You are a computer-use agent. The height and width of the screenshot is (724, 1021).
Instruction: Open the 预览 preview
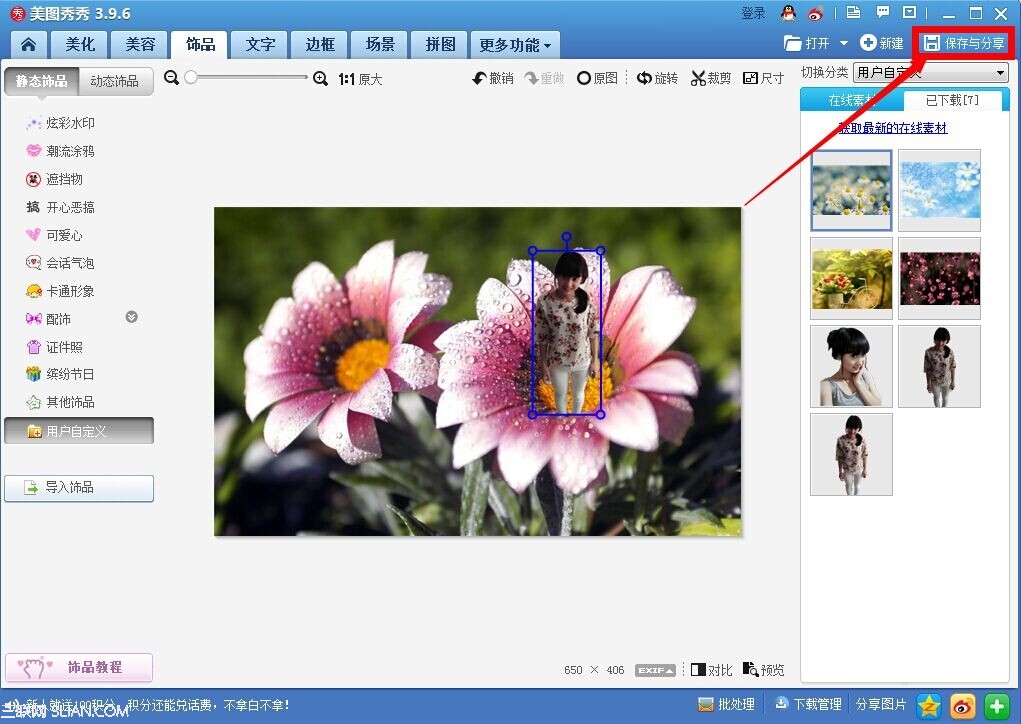(764, 669)
